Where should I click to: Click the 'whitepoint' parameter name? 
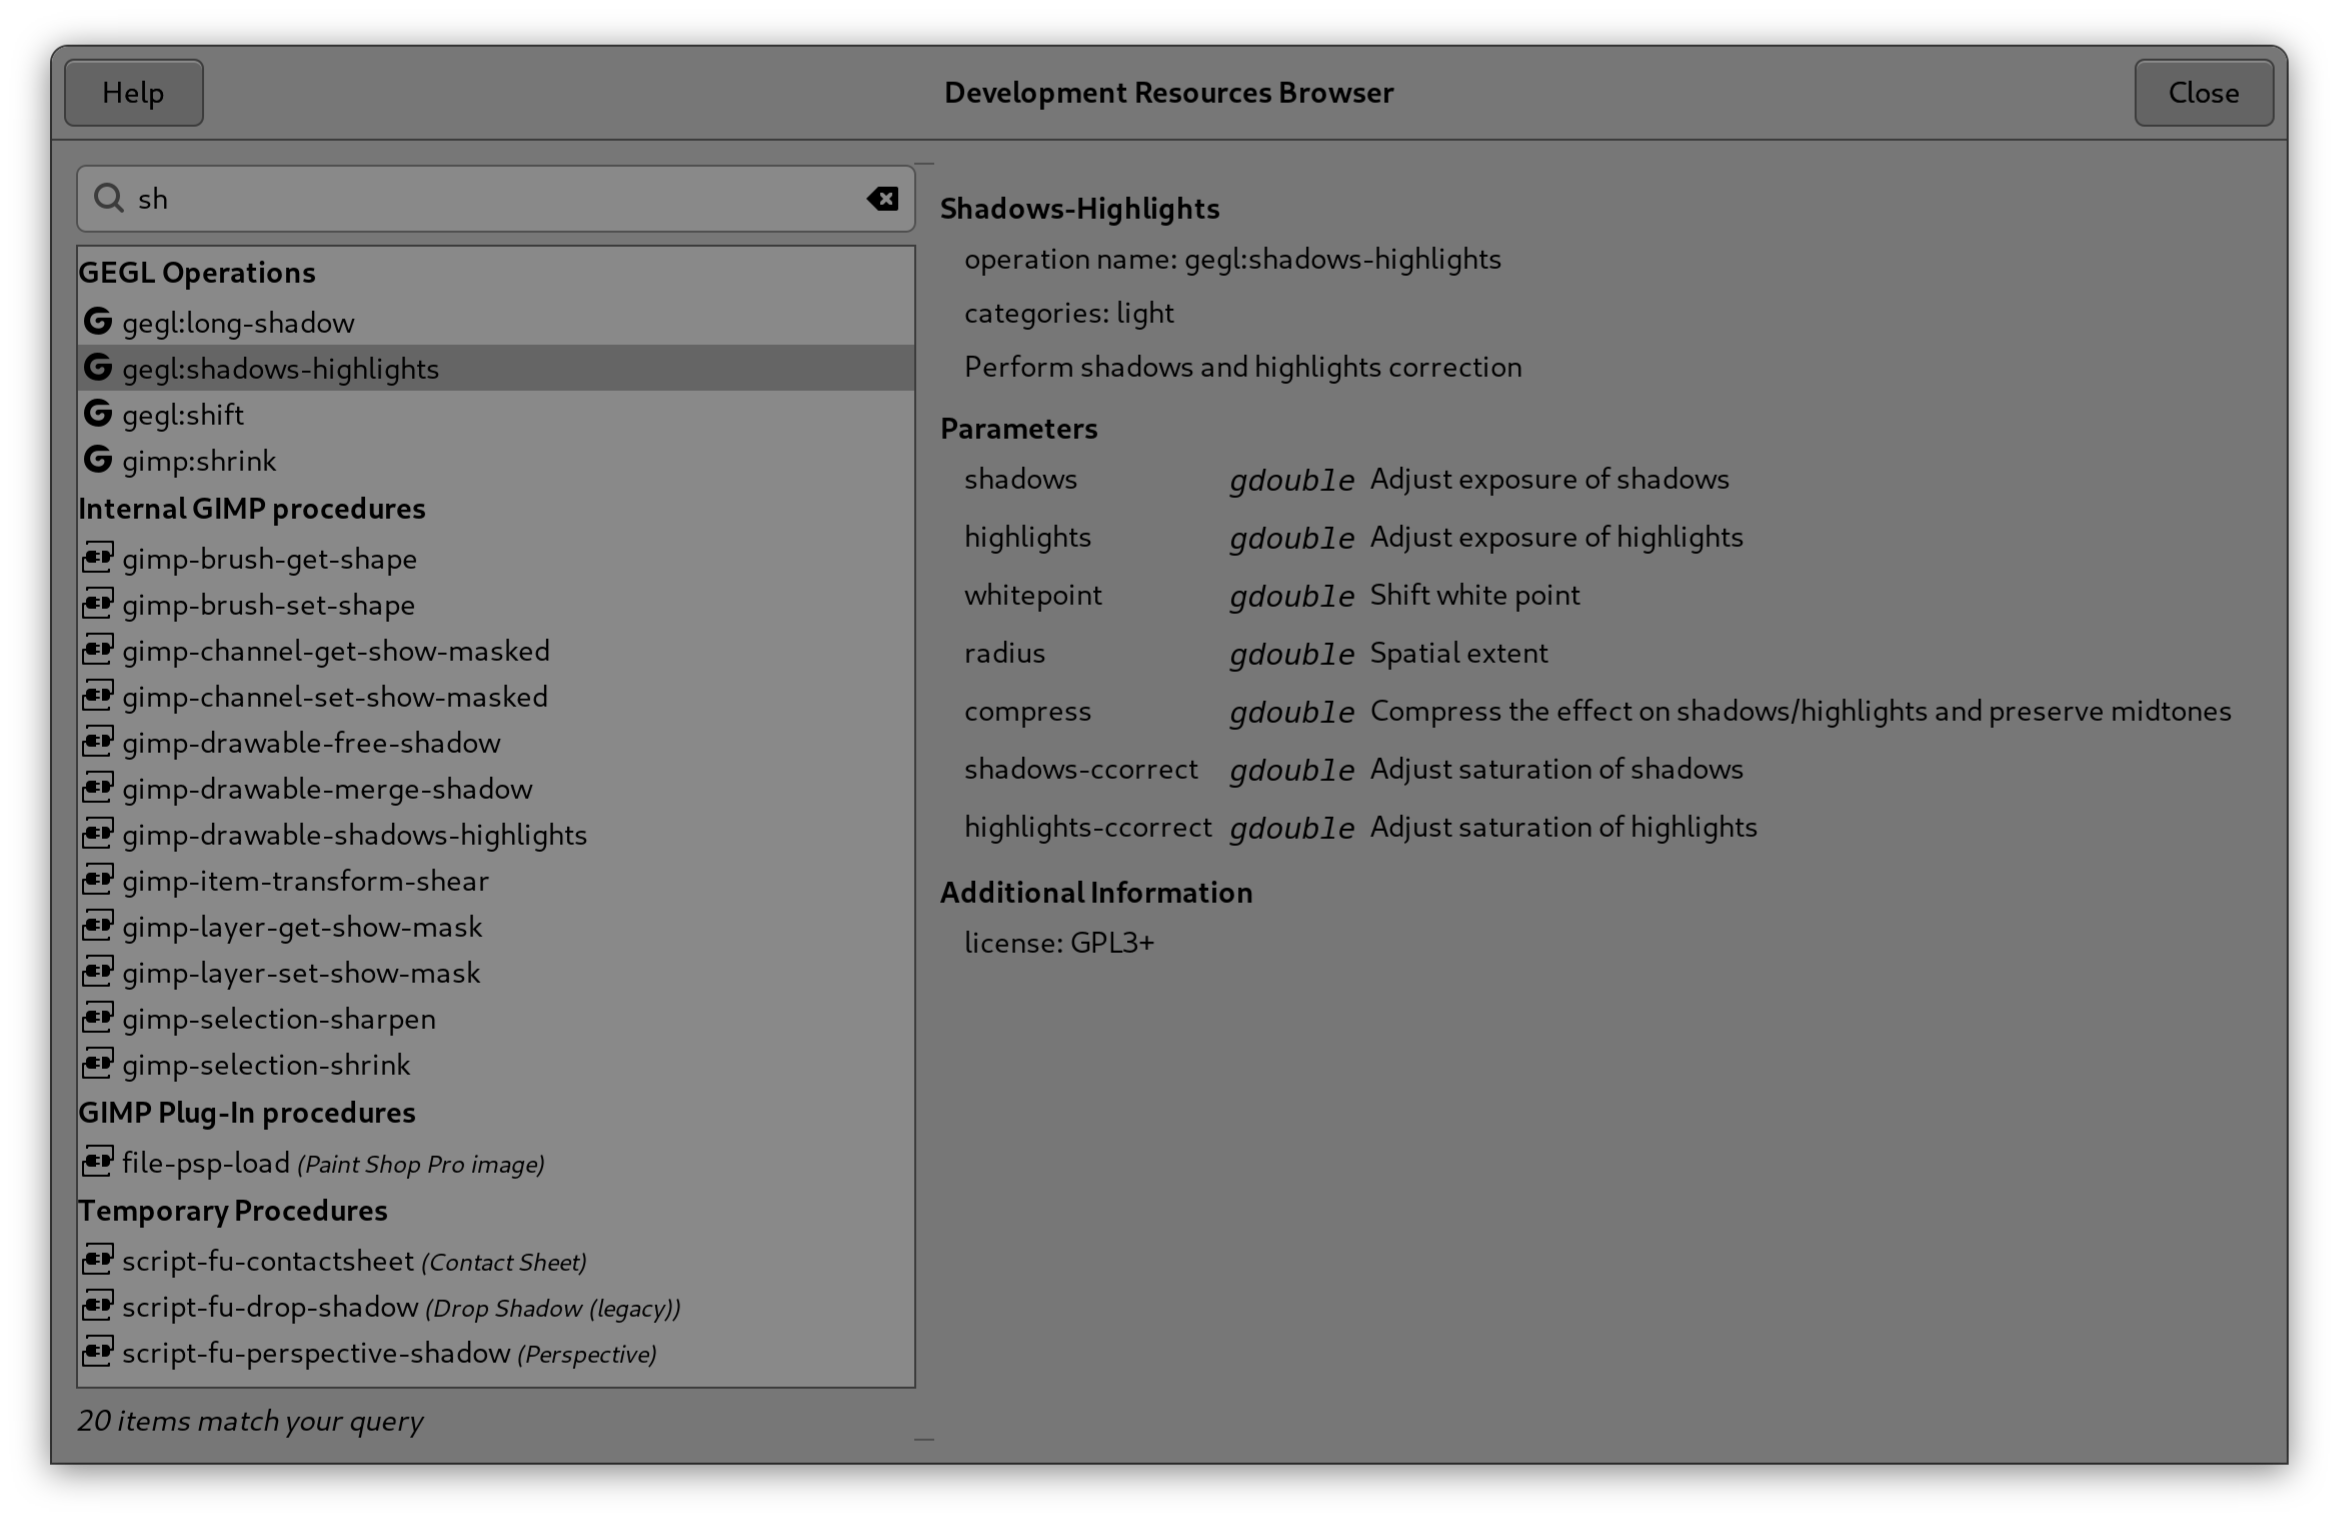click(x=1032, y=595)
